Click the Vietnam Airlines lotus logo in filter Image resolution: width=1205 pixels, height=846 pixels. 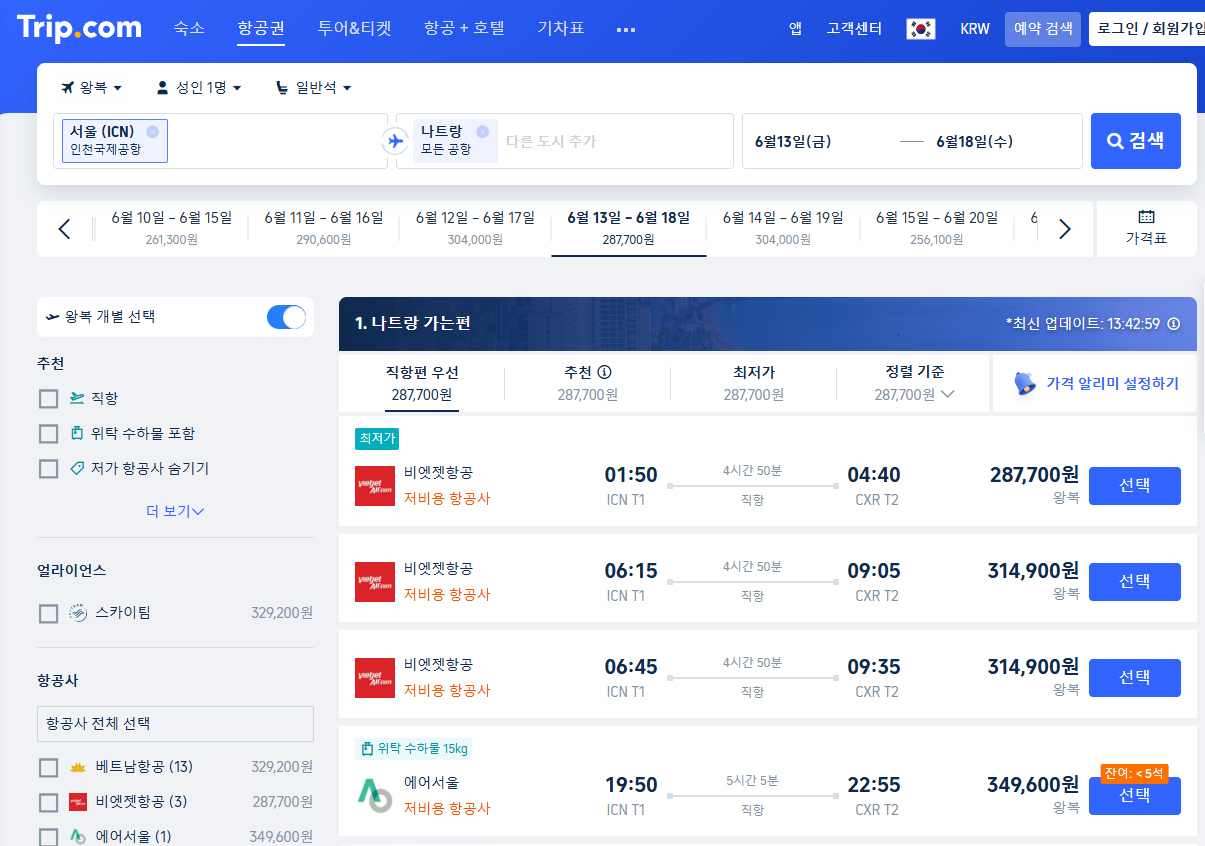tap(78, 767)
